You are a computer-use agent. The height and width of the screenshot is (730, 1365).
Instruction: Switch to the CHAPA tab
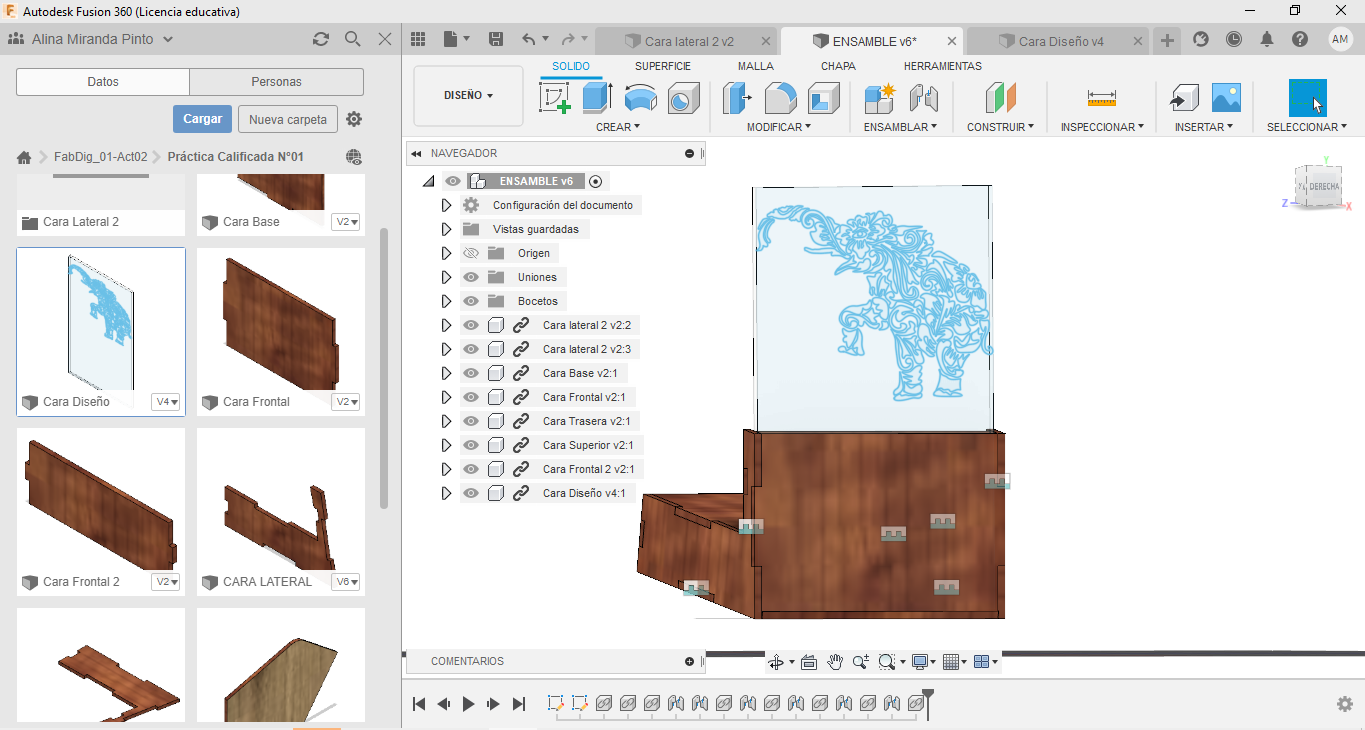(838, 66)
